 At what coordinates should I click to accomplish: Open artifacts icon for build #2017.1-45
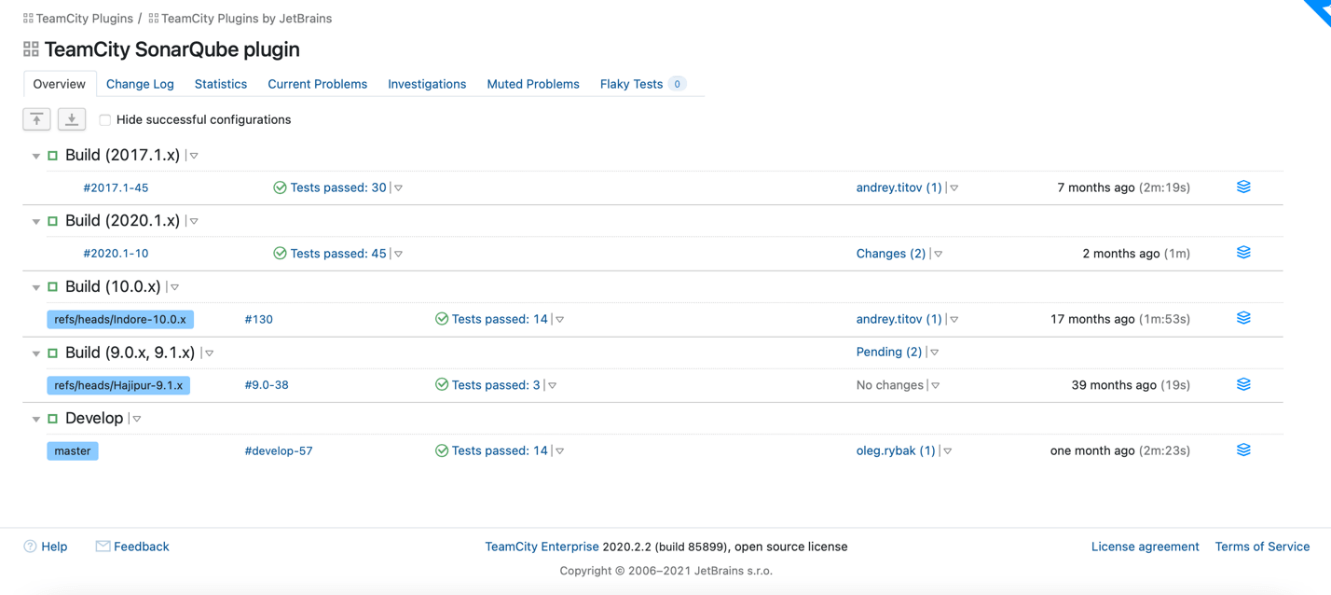(1244, 187)
